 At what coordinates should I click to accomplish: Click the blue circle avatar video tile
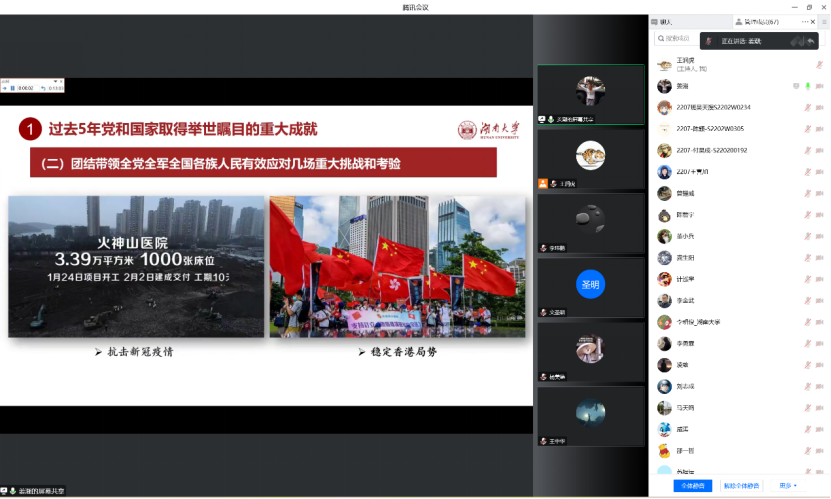tap(590, 286)
